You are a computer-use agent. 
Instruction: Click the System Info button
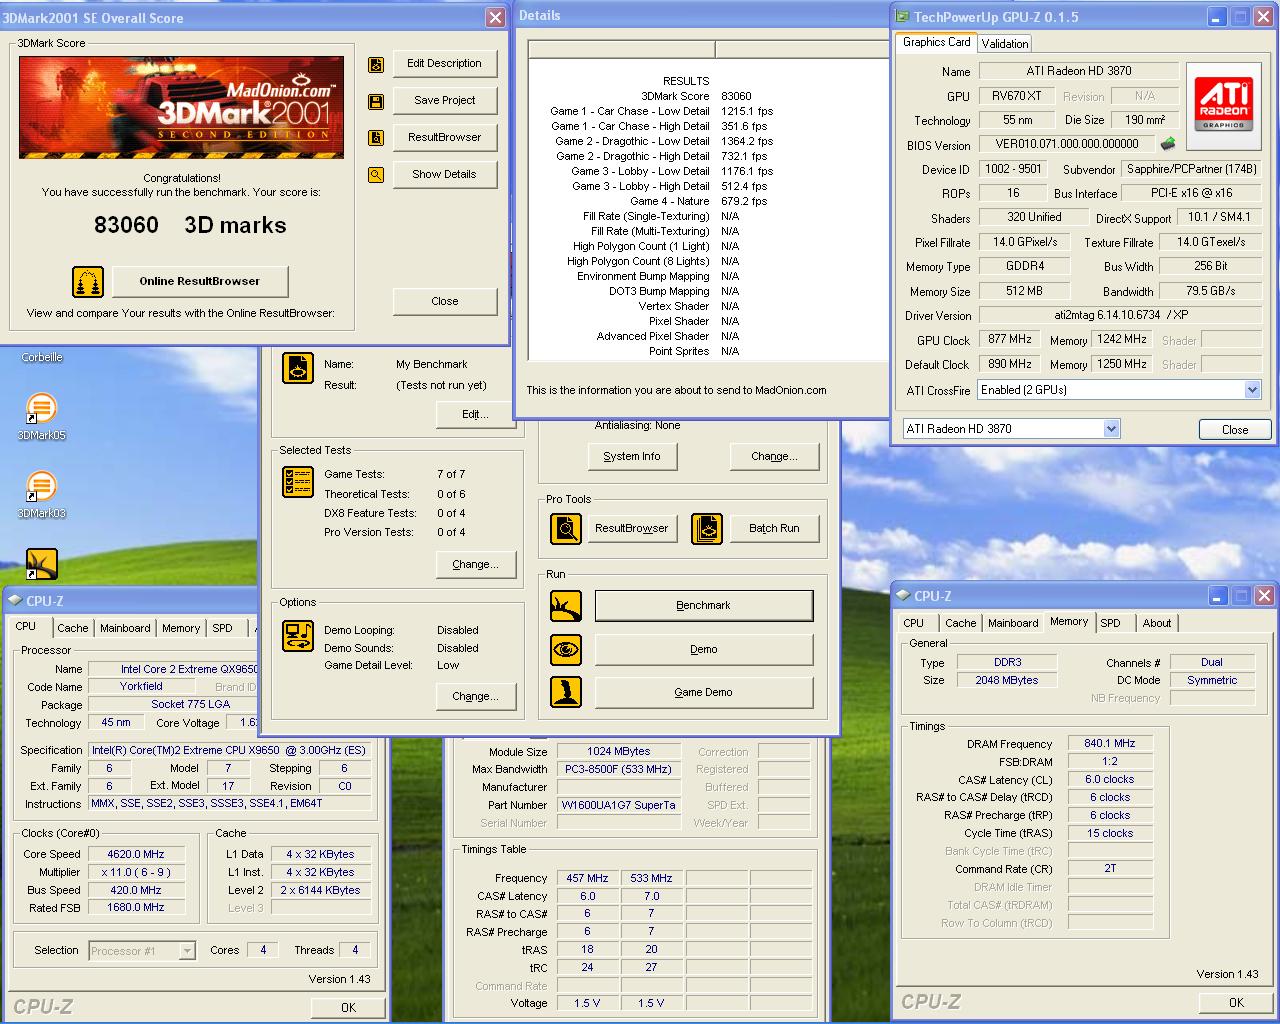point(632,457)
